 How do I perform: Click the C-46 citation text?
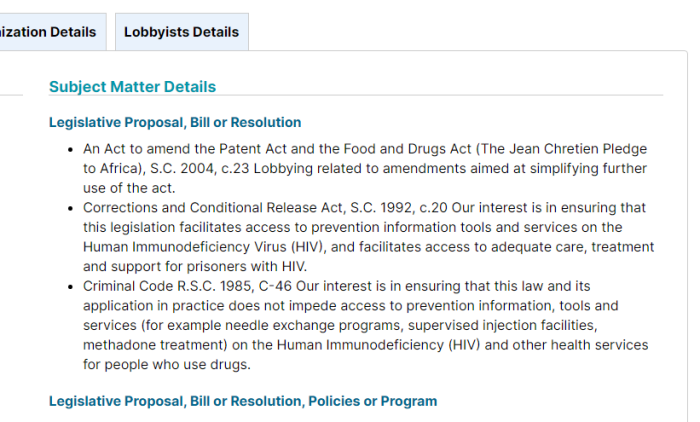click(275, 286)
